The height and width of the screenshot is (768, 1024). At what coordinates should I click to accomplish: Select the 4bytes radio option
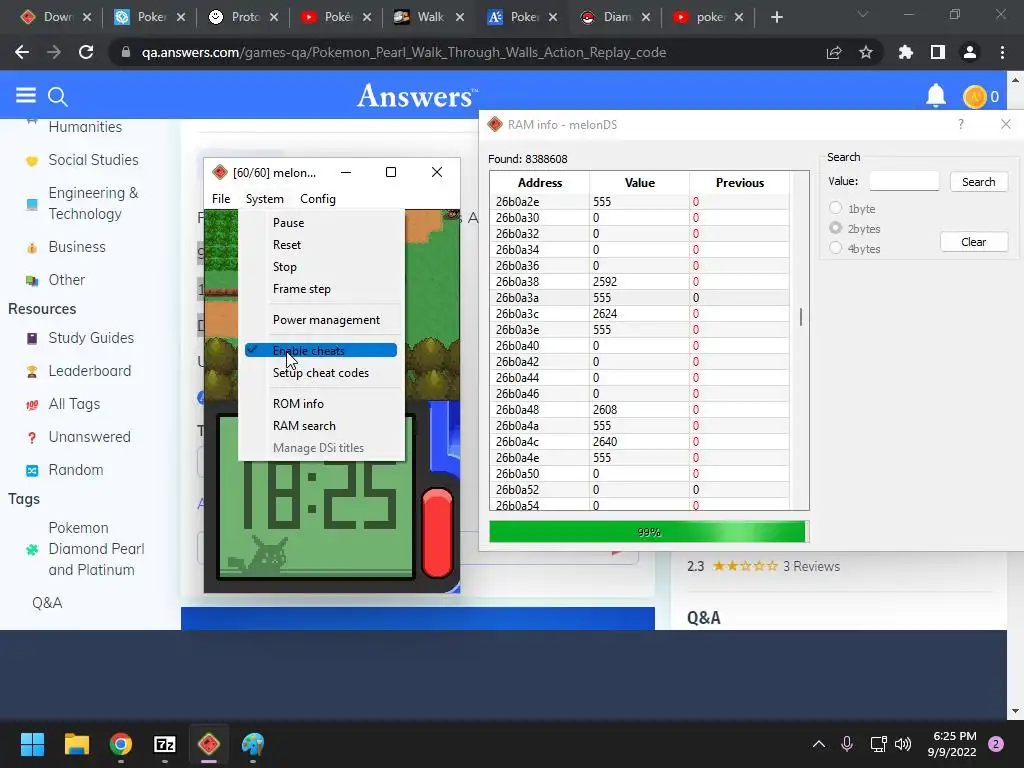point(835,248)
